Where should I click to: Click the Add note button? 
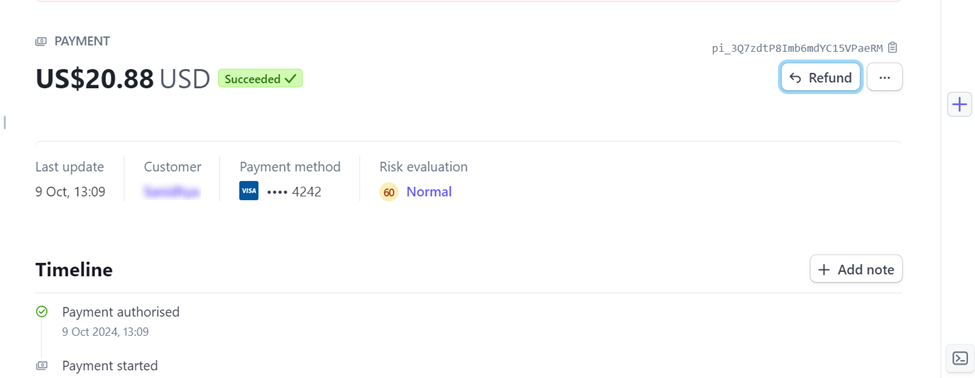coord(856,269)
